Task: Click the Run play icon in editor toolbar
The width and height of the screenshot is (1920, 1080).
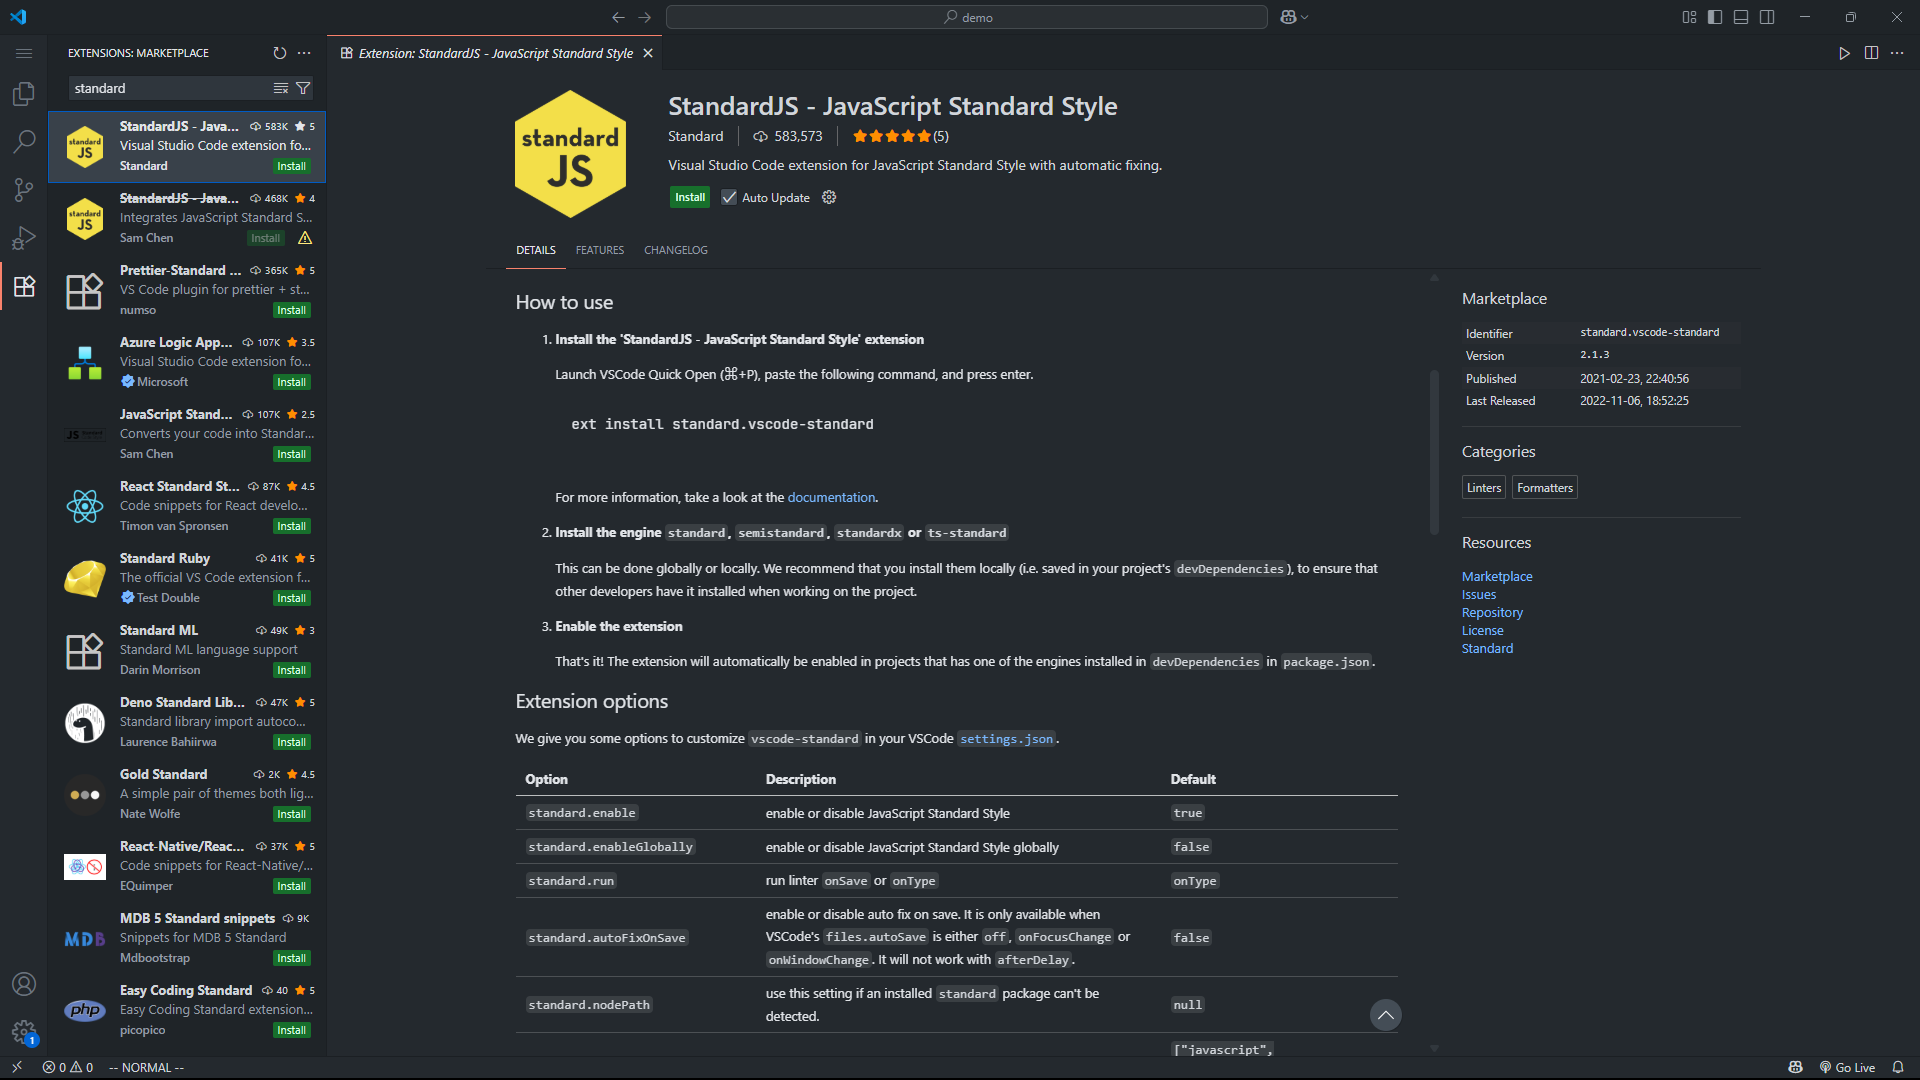Action: [1844, 53]
